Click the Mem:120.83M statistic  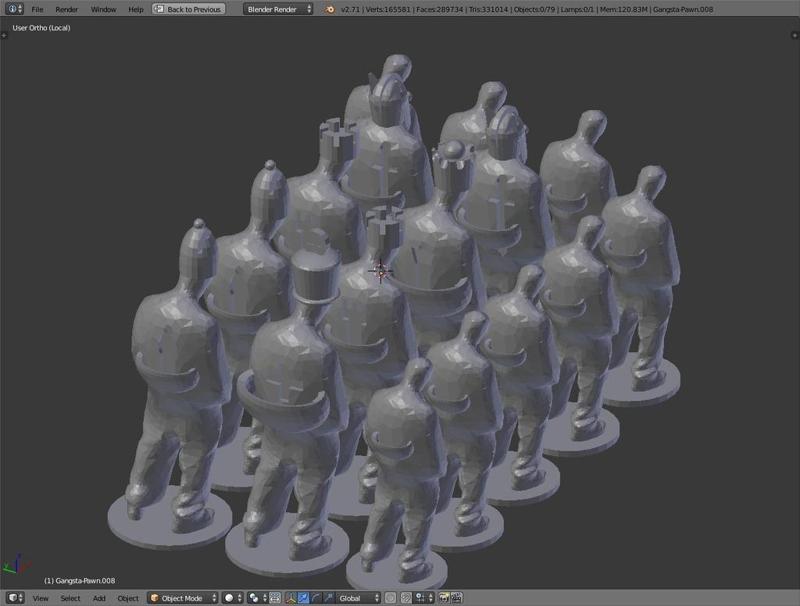(x=622, y=9)
